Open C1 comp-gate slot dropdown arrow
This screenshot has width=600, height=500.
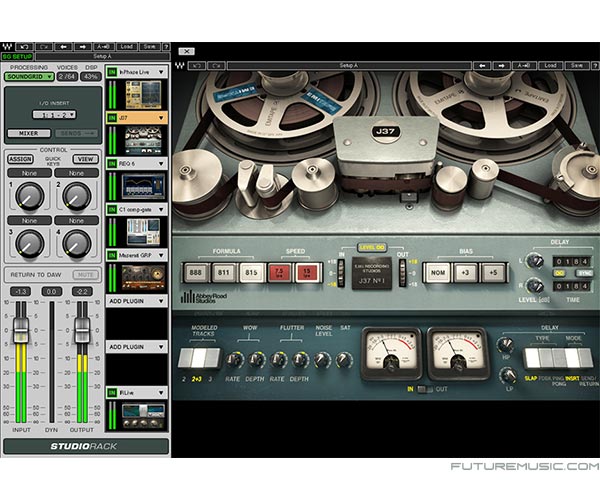pyautogui.click(x=161, y=210)
